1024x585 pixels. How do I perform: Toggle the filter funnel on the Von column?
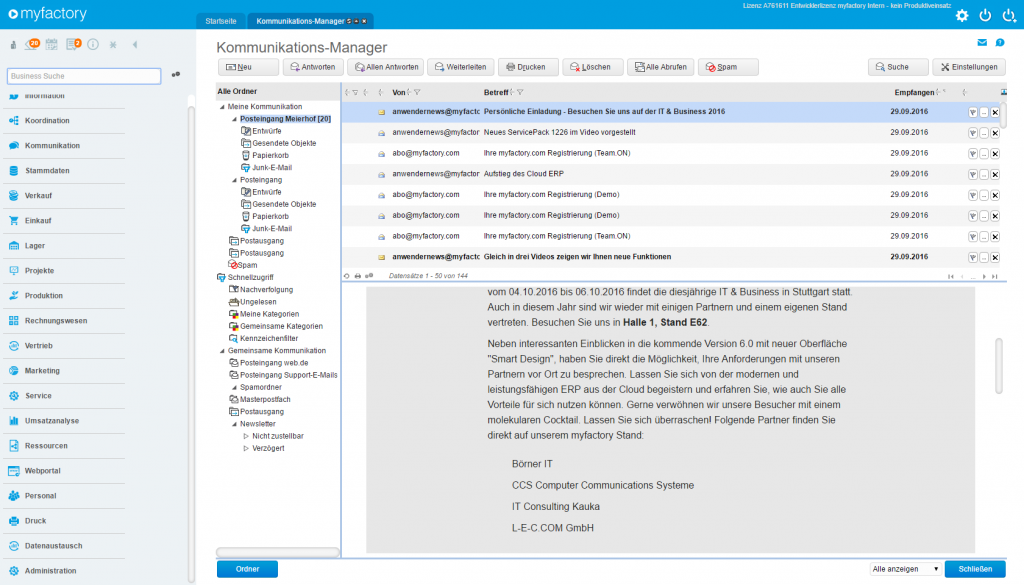(x=419, y=91)
